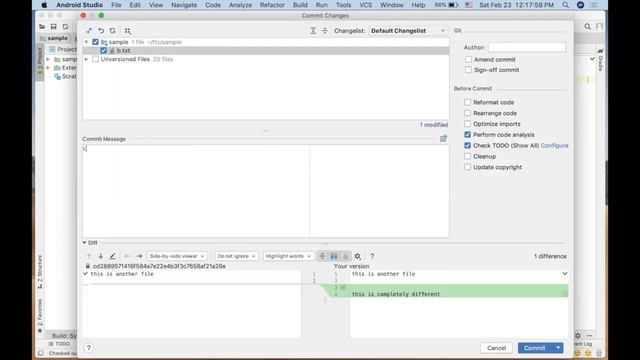
Task: Collapse the sample tree node
Action: pos(86,42)
